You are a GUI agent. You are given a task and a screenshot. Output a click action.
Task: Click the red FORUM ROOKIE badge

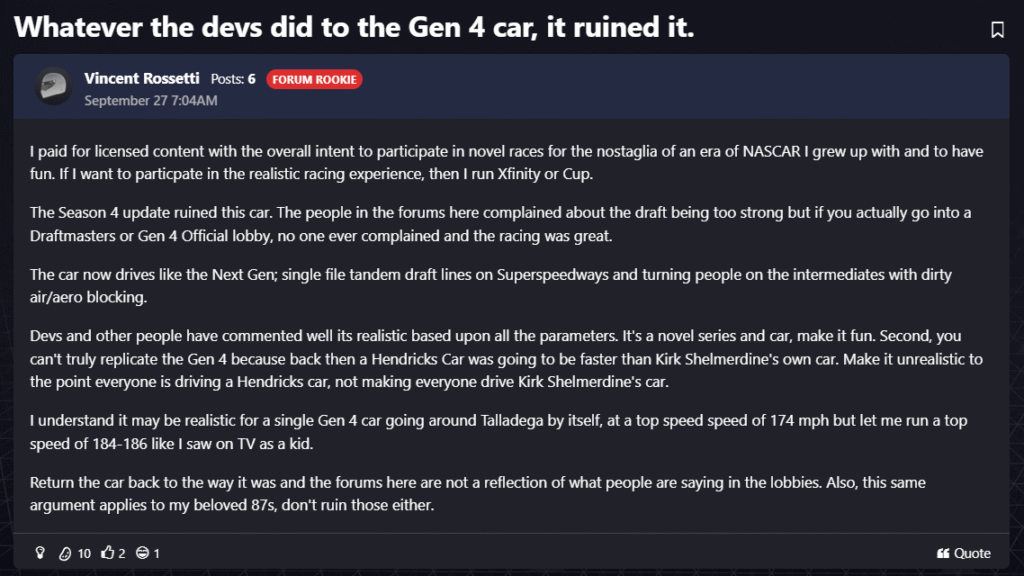[314, 79]
